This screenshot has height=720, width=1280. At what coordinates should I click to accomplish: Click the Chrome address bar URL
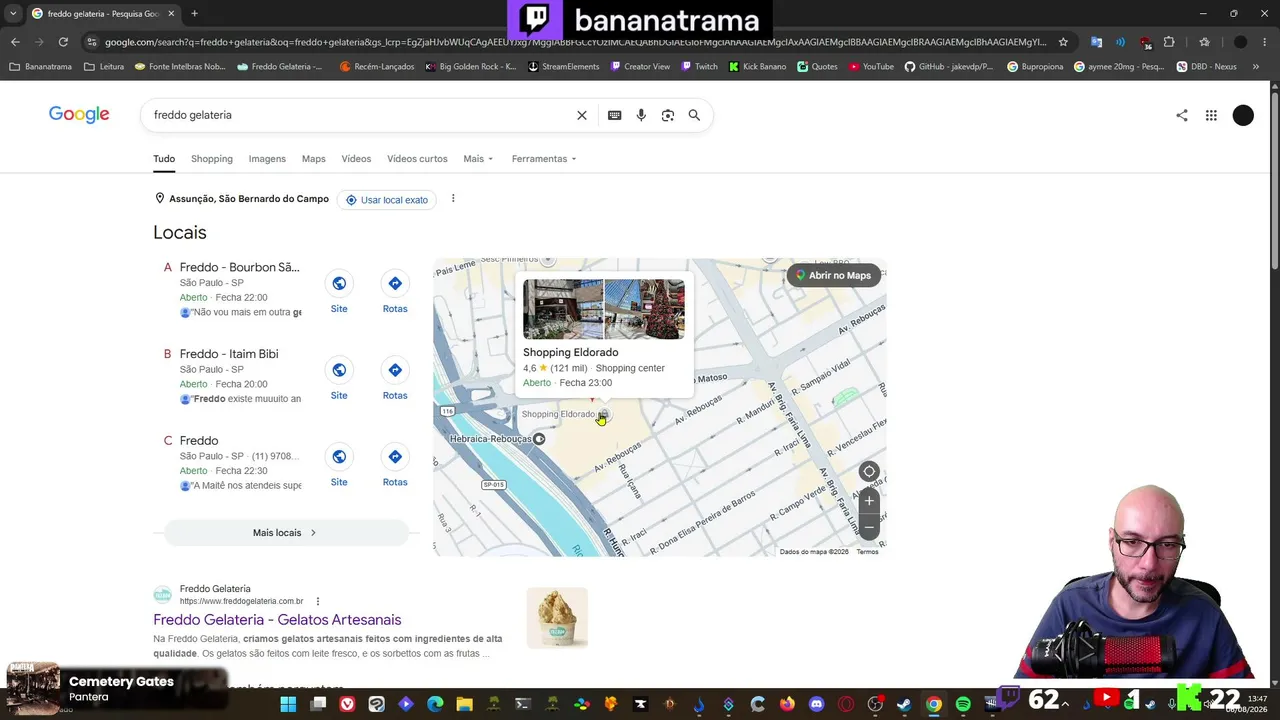pyautogui.click(x=575, y=42)
